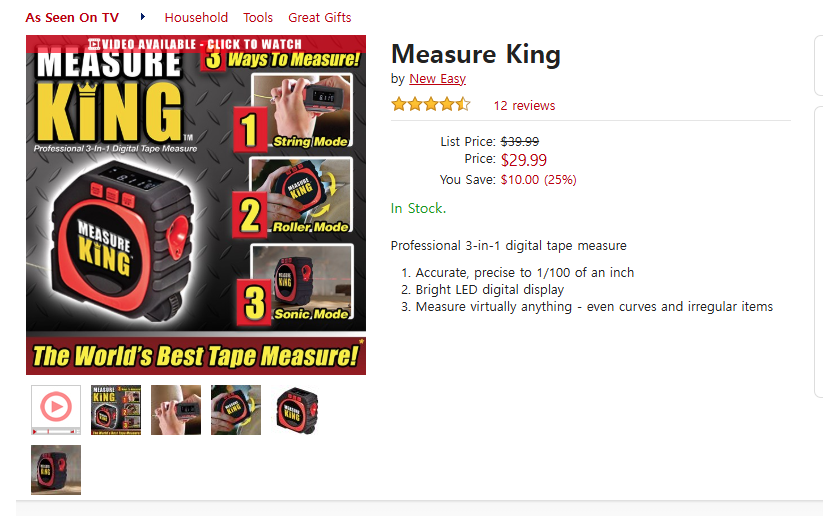The height and width of the screenshot is (516, 823).
Task: Open the sonic mode thumbnail in second row
Action: pos(56,470)
